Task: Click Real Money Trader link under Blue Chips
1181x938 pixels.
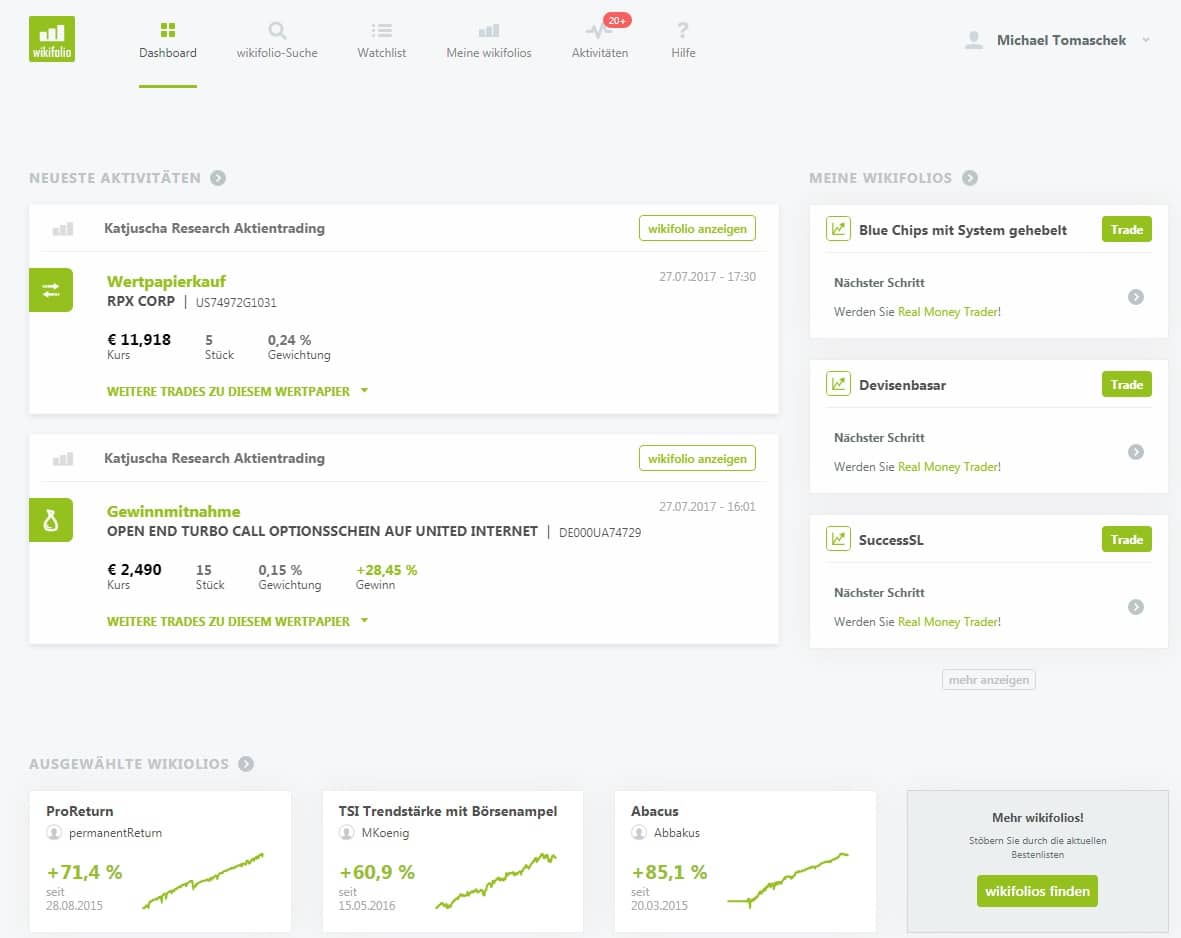Action: [948, 312]
